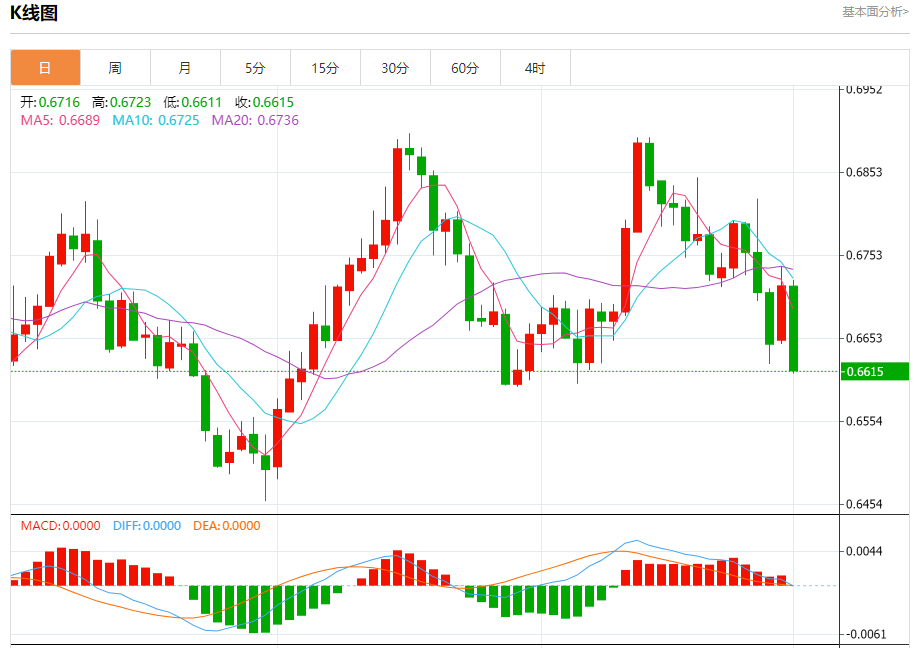Open the 15分 interval tab
The height and width of the screenshot is (648, 922).
pos(325,68)
